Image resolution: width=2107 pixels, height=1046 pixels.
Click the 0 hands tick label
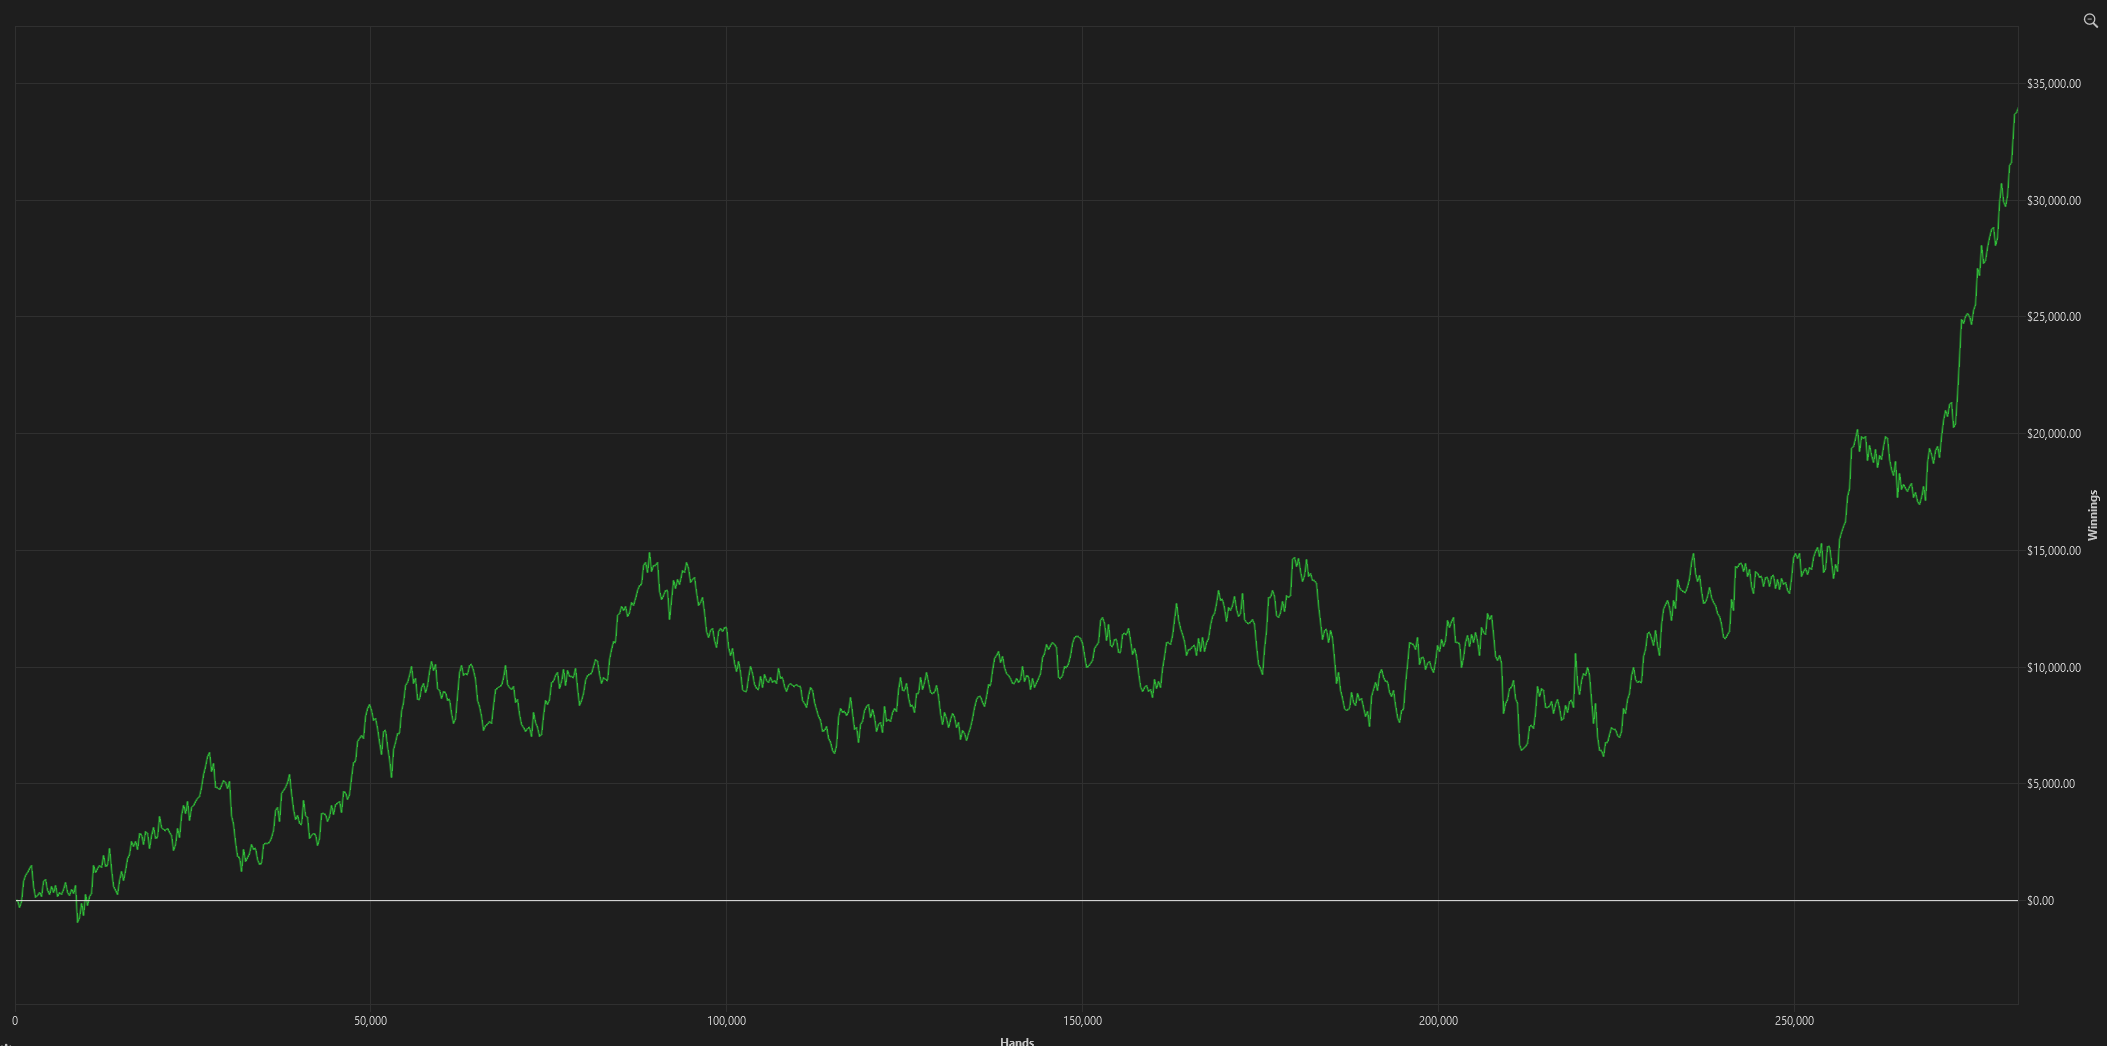point(15,1021)
